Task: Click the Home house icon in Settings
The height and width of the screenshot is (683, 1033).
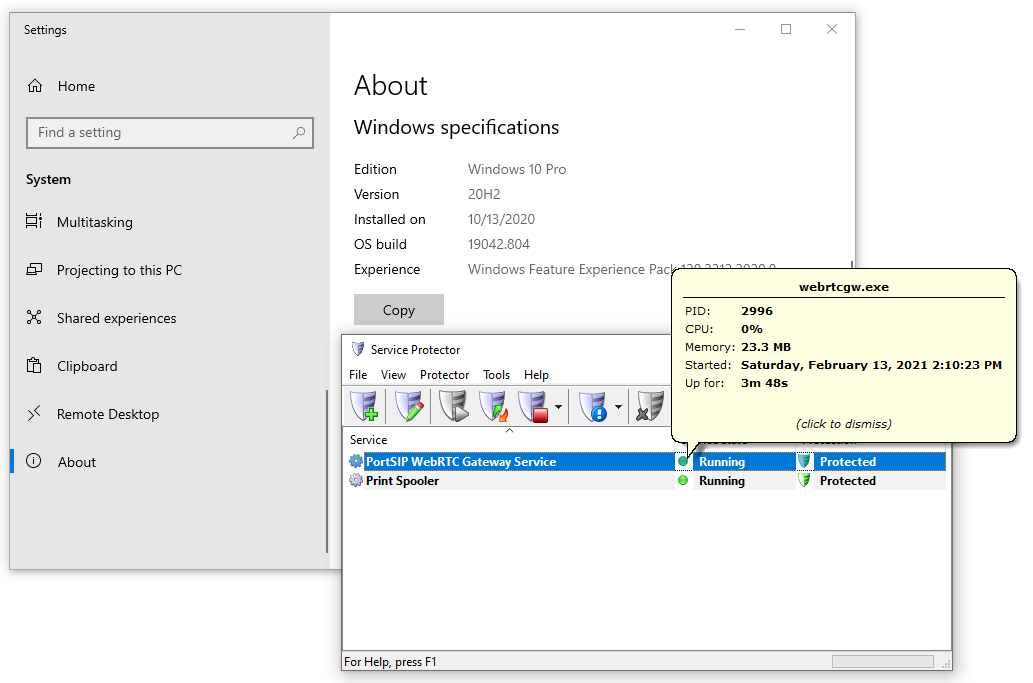Action: click(35, 86)
